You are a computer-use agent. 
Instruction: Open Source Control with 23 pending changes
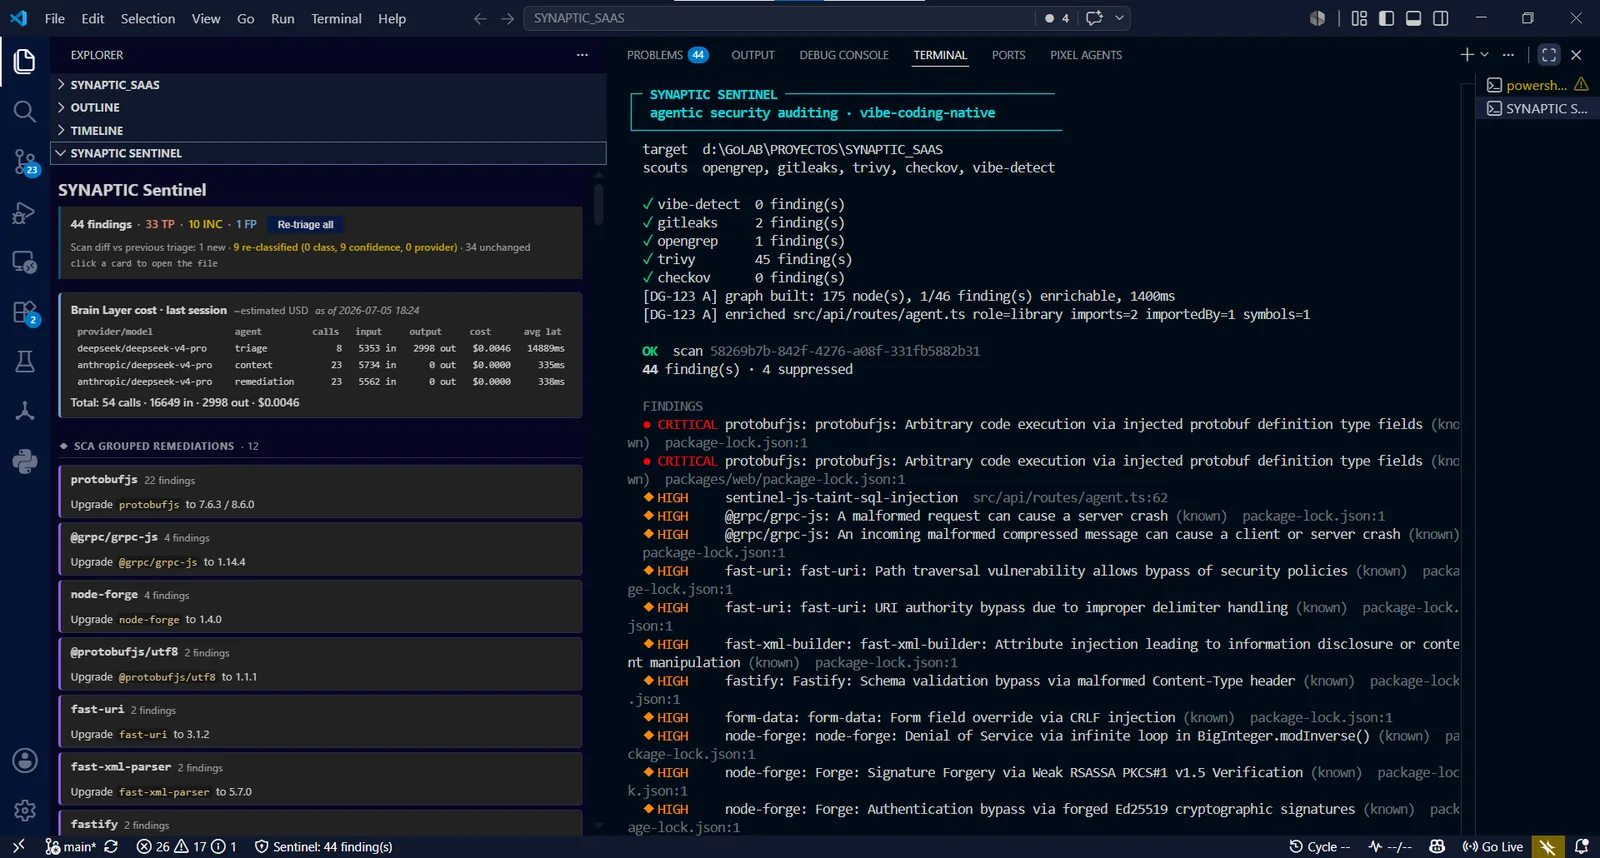pyautogui.click(x=25, y=162)
